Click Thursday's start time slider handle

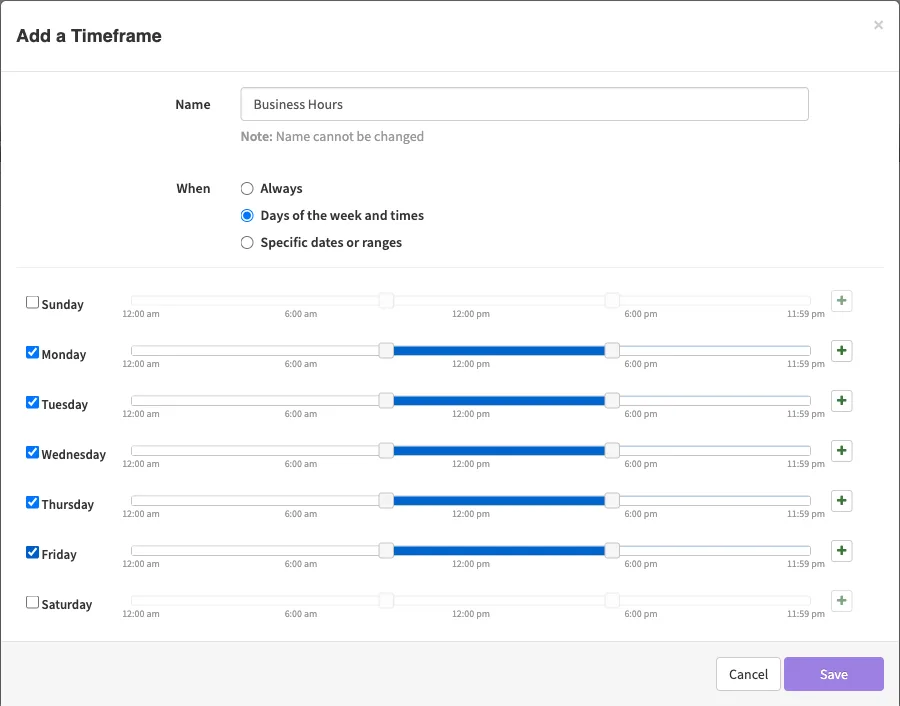click(x=386, y=501)
